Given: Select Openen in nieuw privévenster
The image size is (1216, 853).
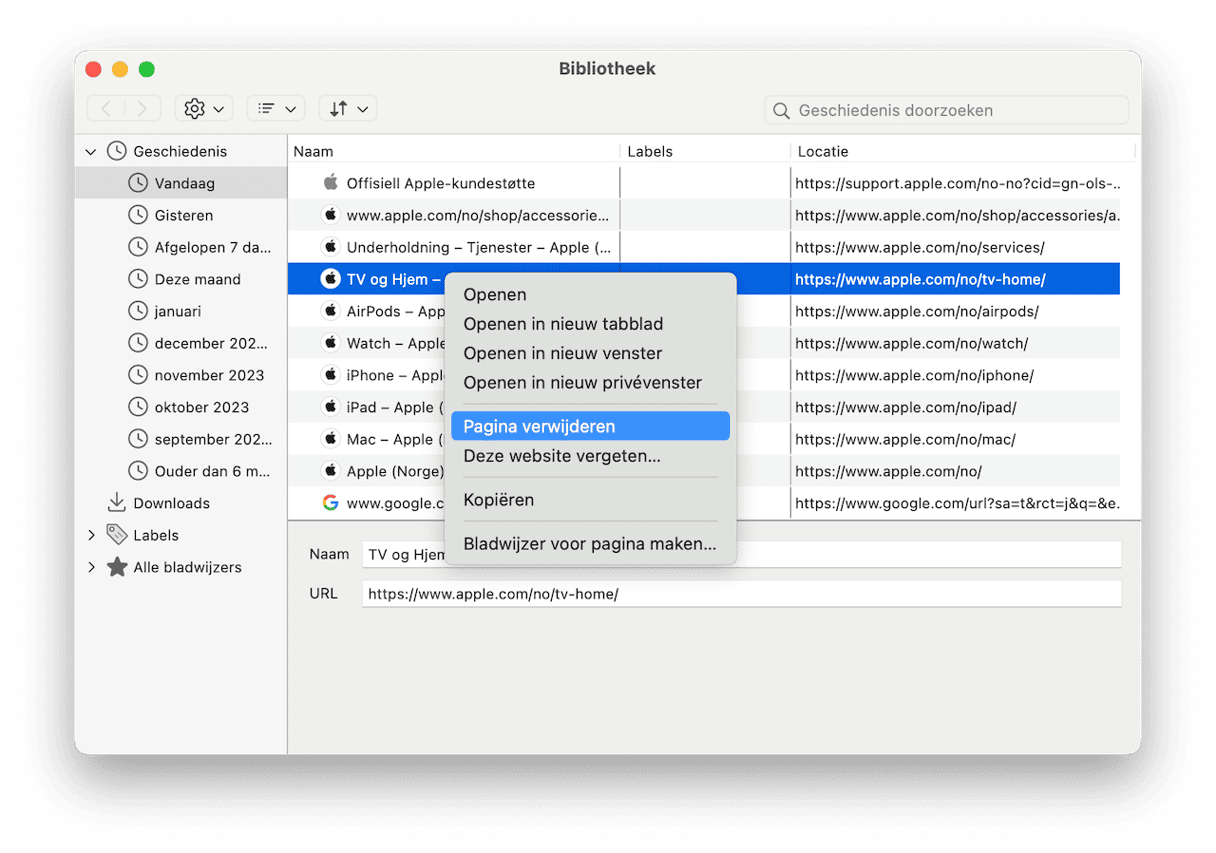Looking at the screenshot, I should (582, 383).
